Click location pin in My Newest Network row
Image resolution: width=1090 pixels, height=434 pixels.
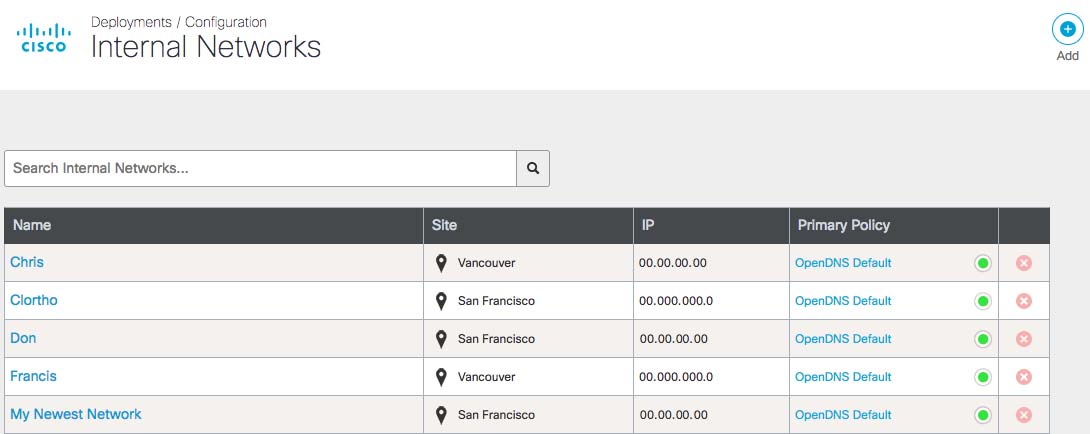(441, 415)
